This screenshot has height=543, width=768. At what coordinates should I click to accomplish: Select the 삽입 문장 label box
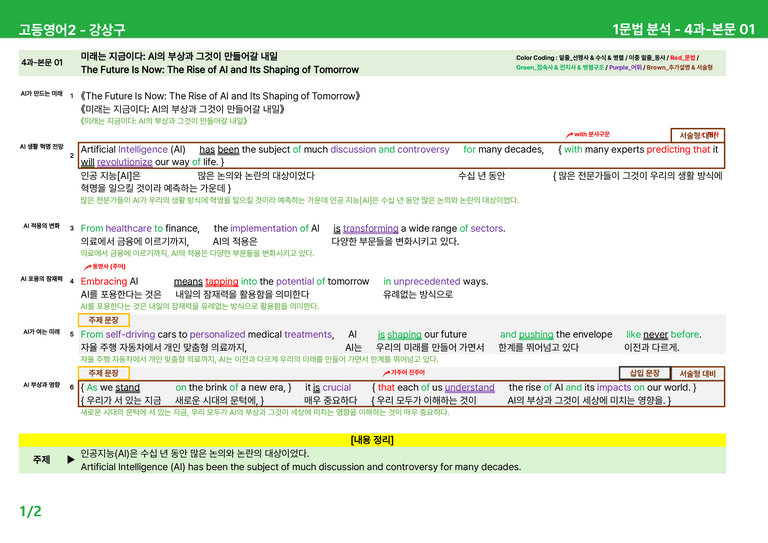point(645,373)
